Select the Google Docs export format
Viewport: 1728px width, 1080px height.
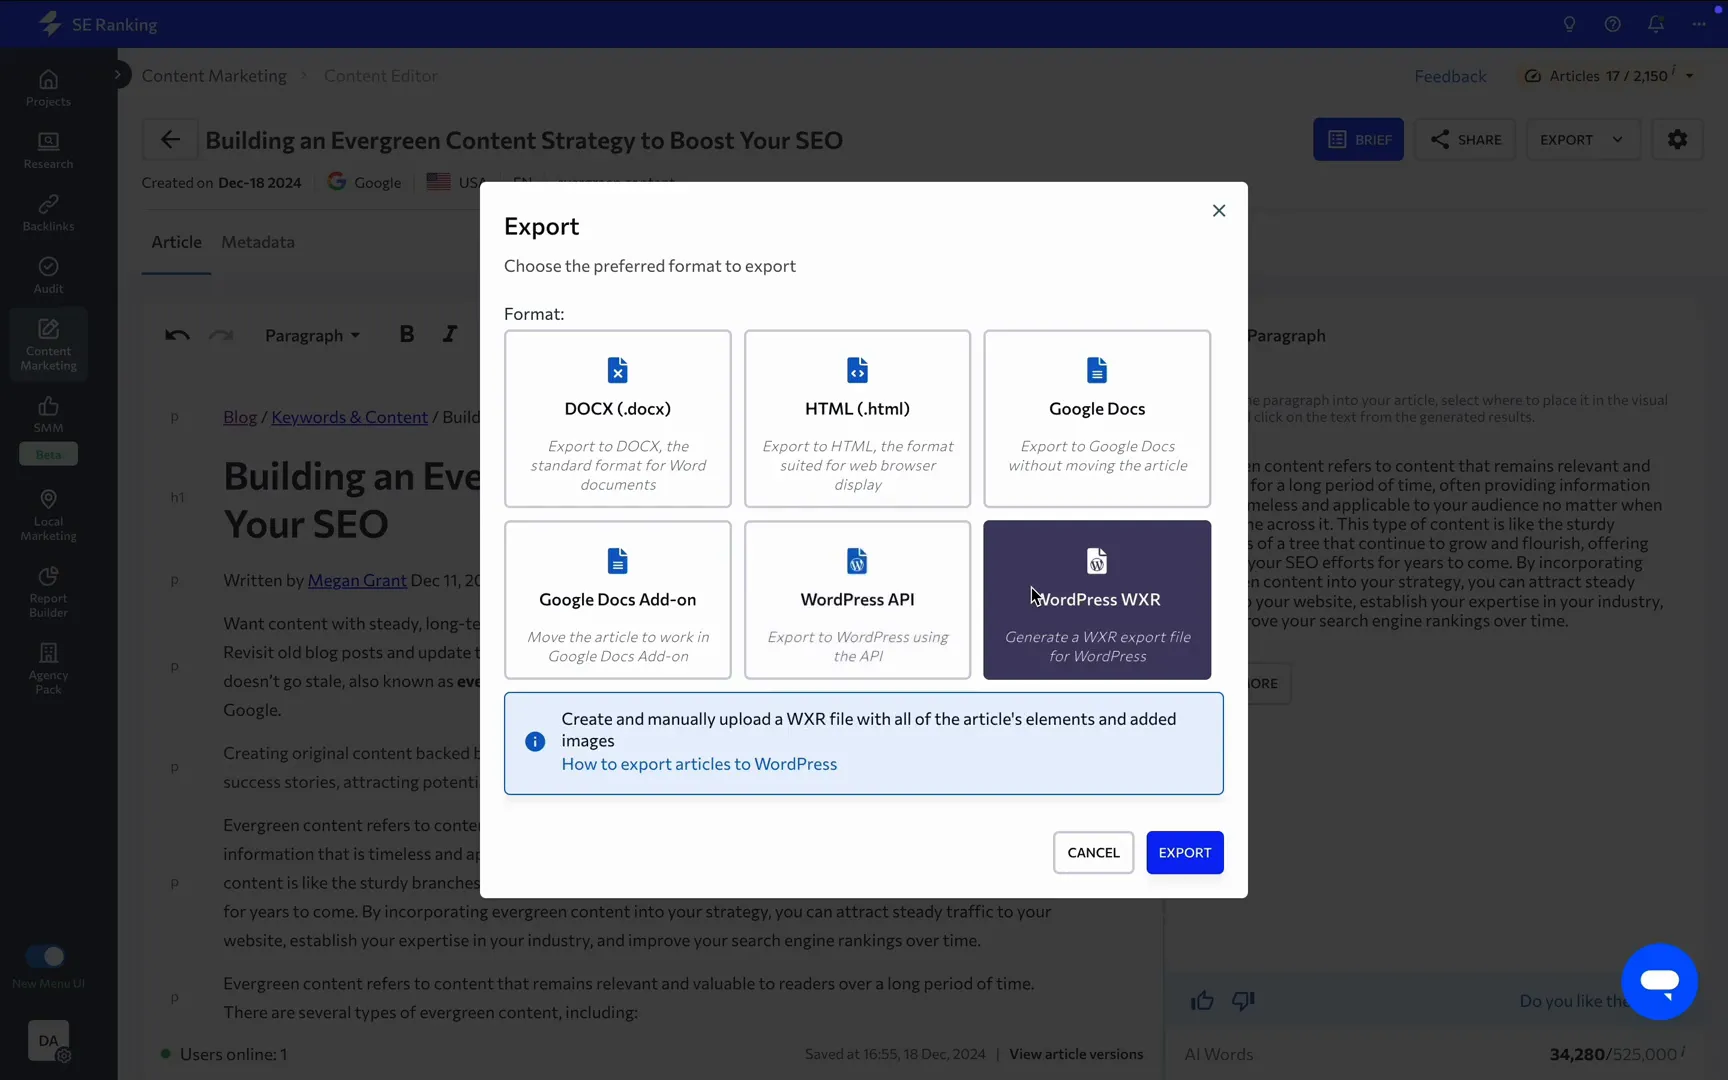click(x=1097, y=418)
